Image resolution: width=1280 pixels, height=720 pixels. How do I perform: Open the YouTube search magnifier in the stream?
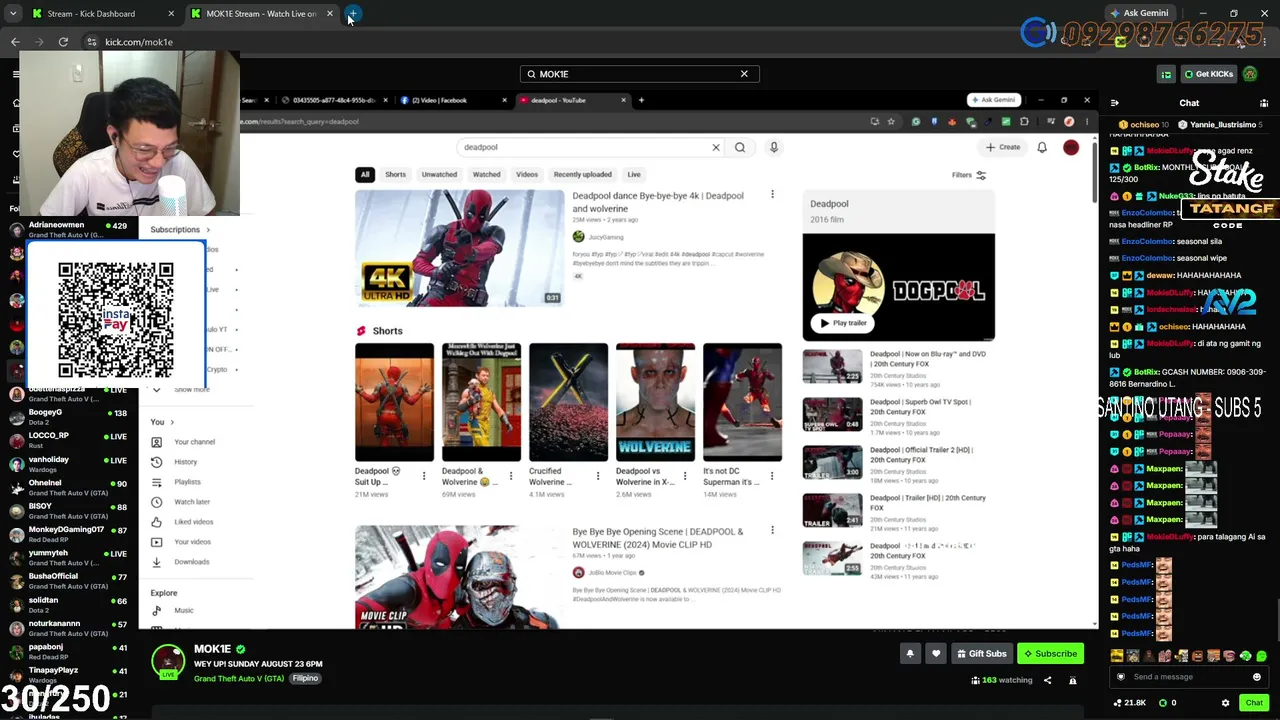click(740, 147)
